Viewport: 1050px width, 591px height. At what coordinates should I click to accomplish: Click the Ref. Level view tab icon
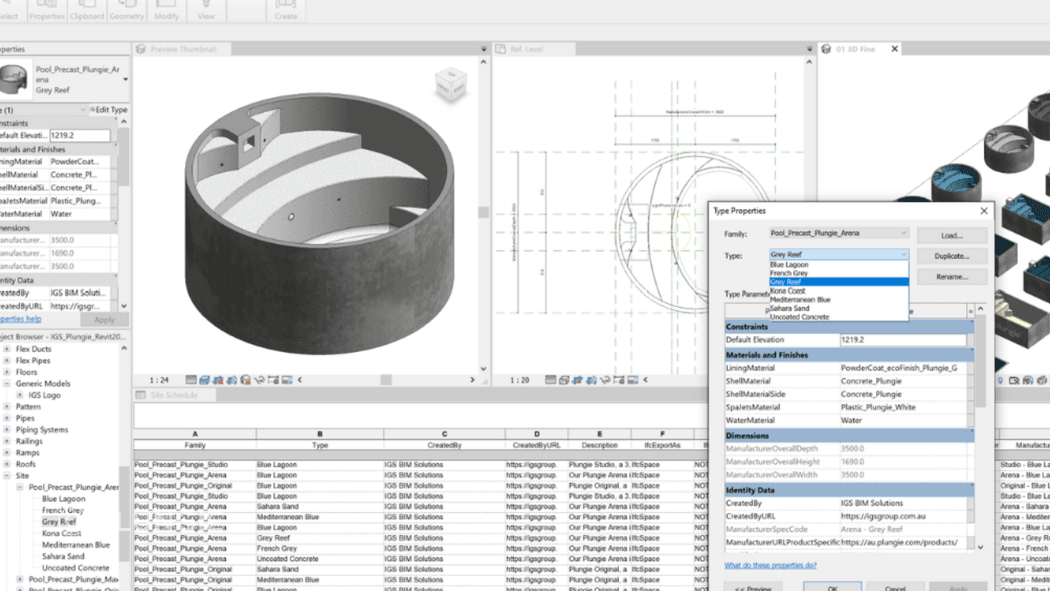click(x=500, y=49)
